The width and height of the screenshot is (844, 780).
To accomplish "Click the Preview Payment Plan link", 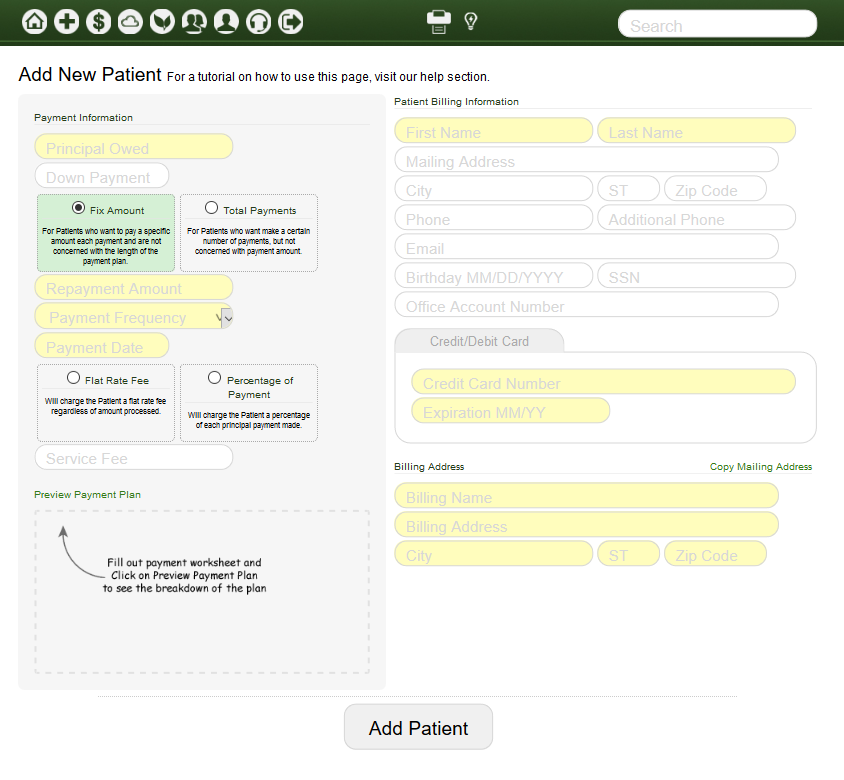I will (87, 495).
